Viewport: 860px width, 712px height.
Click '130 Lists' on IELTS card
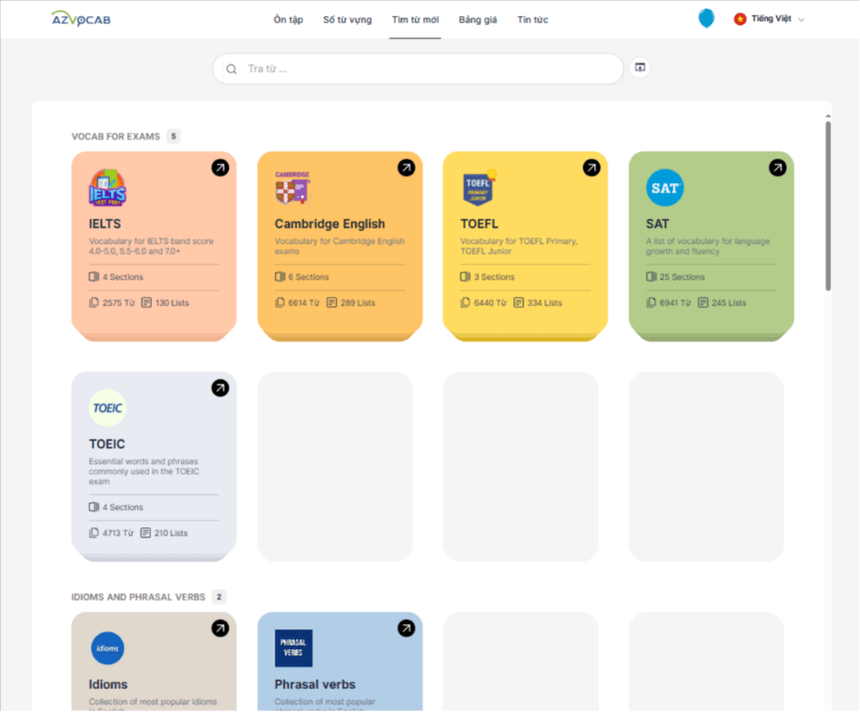172,303
